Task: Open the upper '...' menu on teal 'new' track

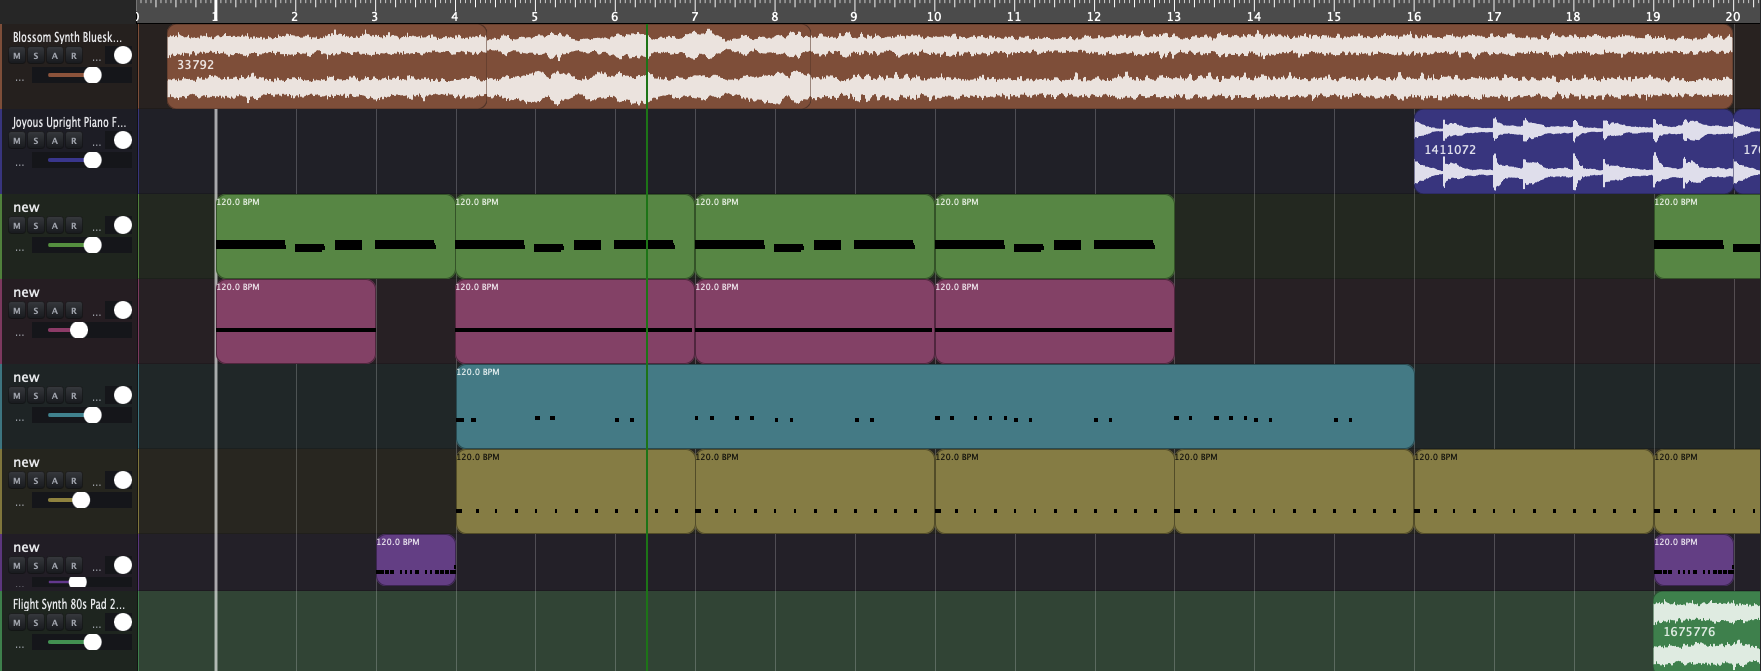Action: (x=96, y=397)
